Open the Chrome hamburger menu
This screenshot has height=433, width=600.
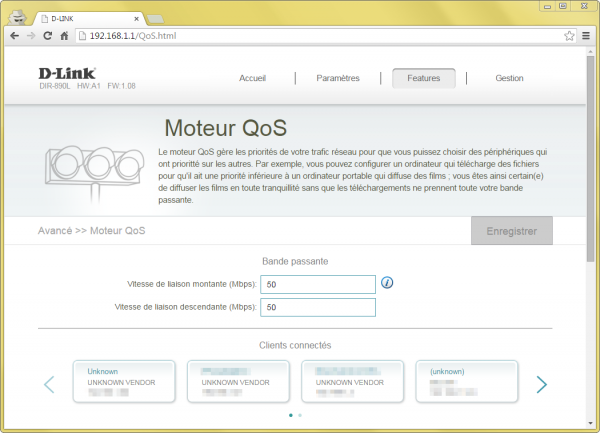586,35
